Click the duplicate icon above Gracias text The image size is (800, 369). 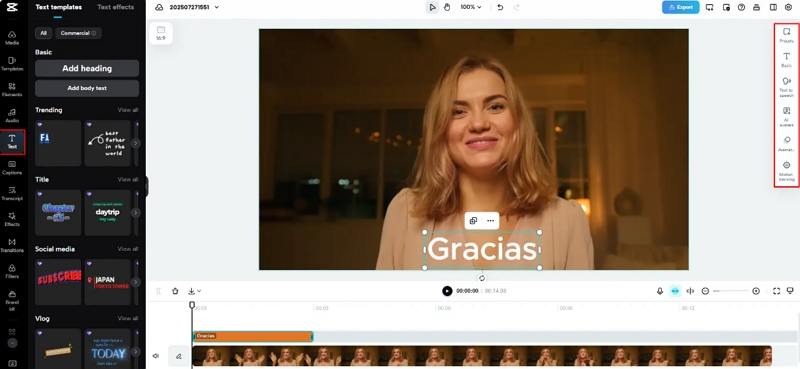[473, 220]
